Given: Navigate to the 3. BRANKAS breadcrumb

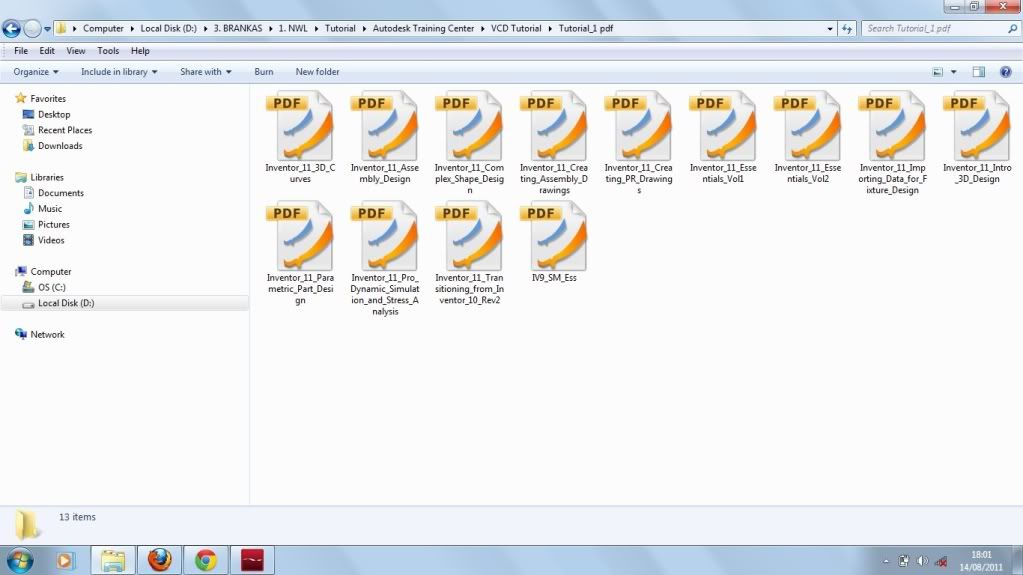Looking at the screenshot, I should [x=237, y=29].
